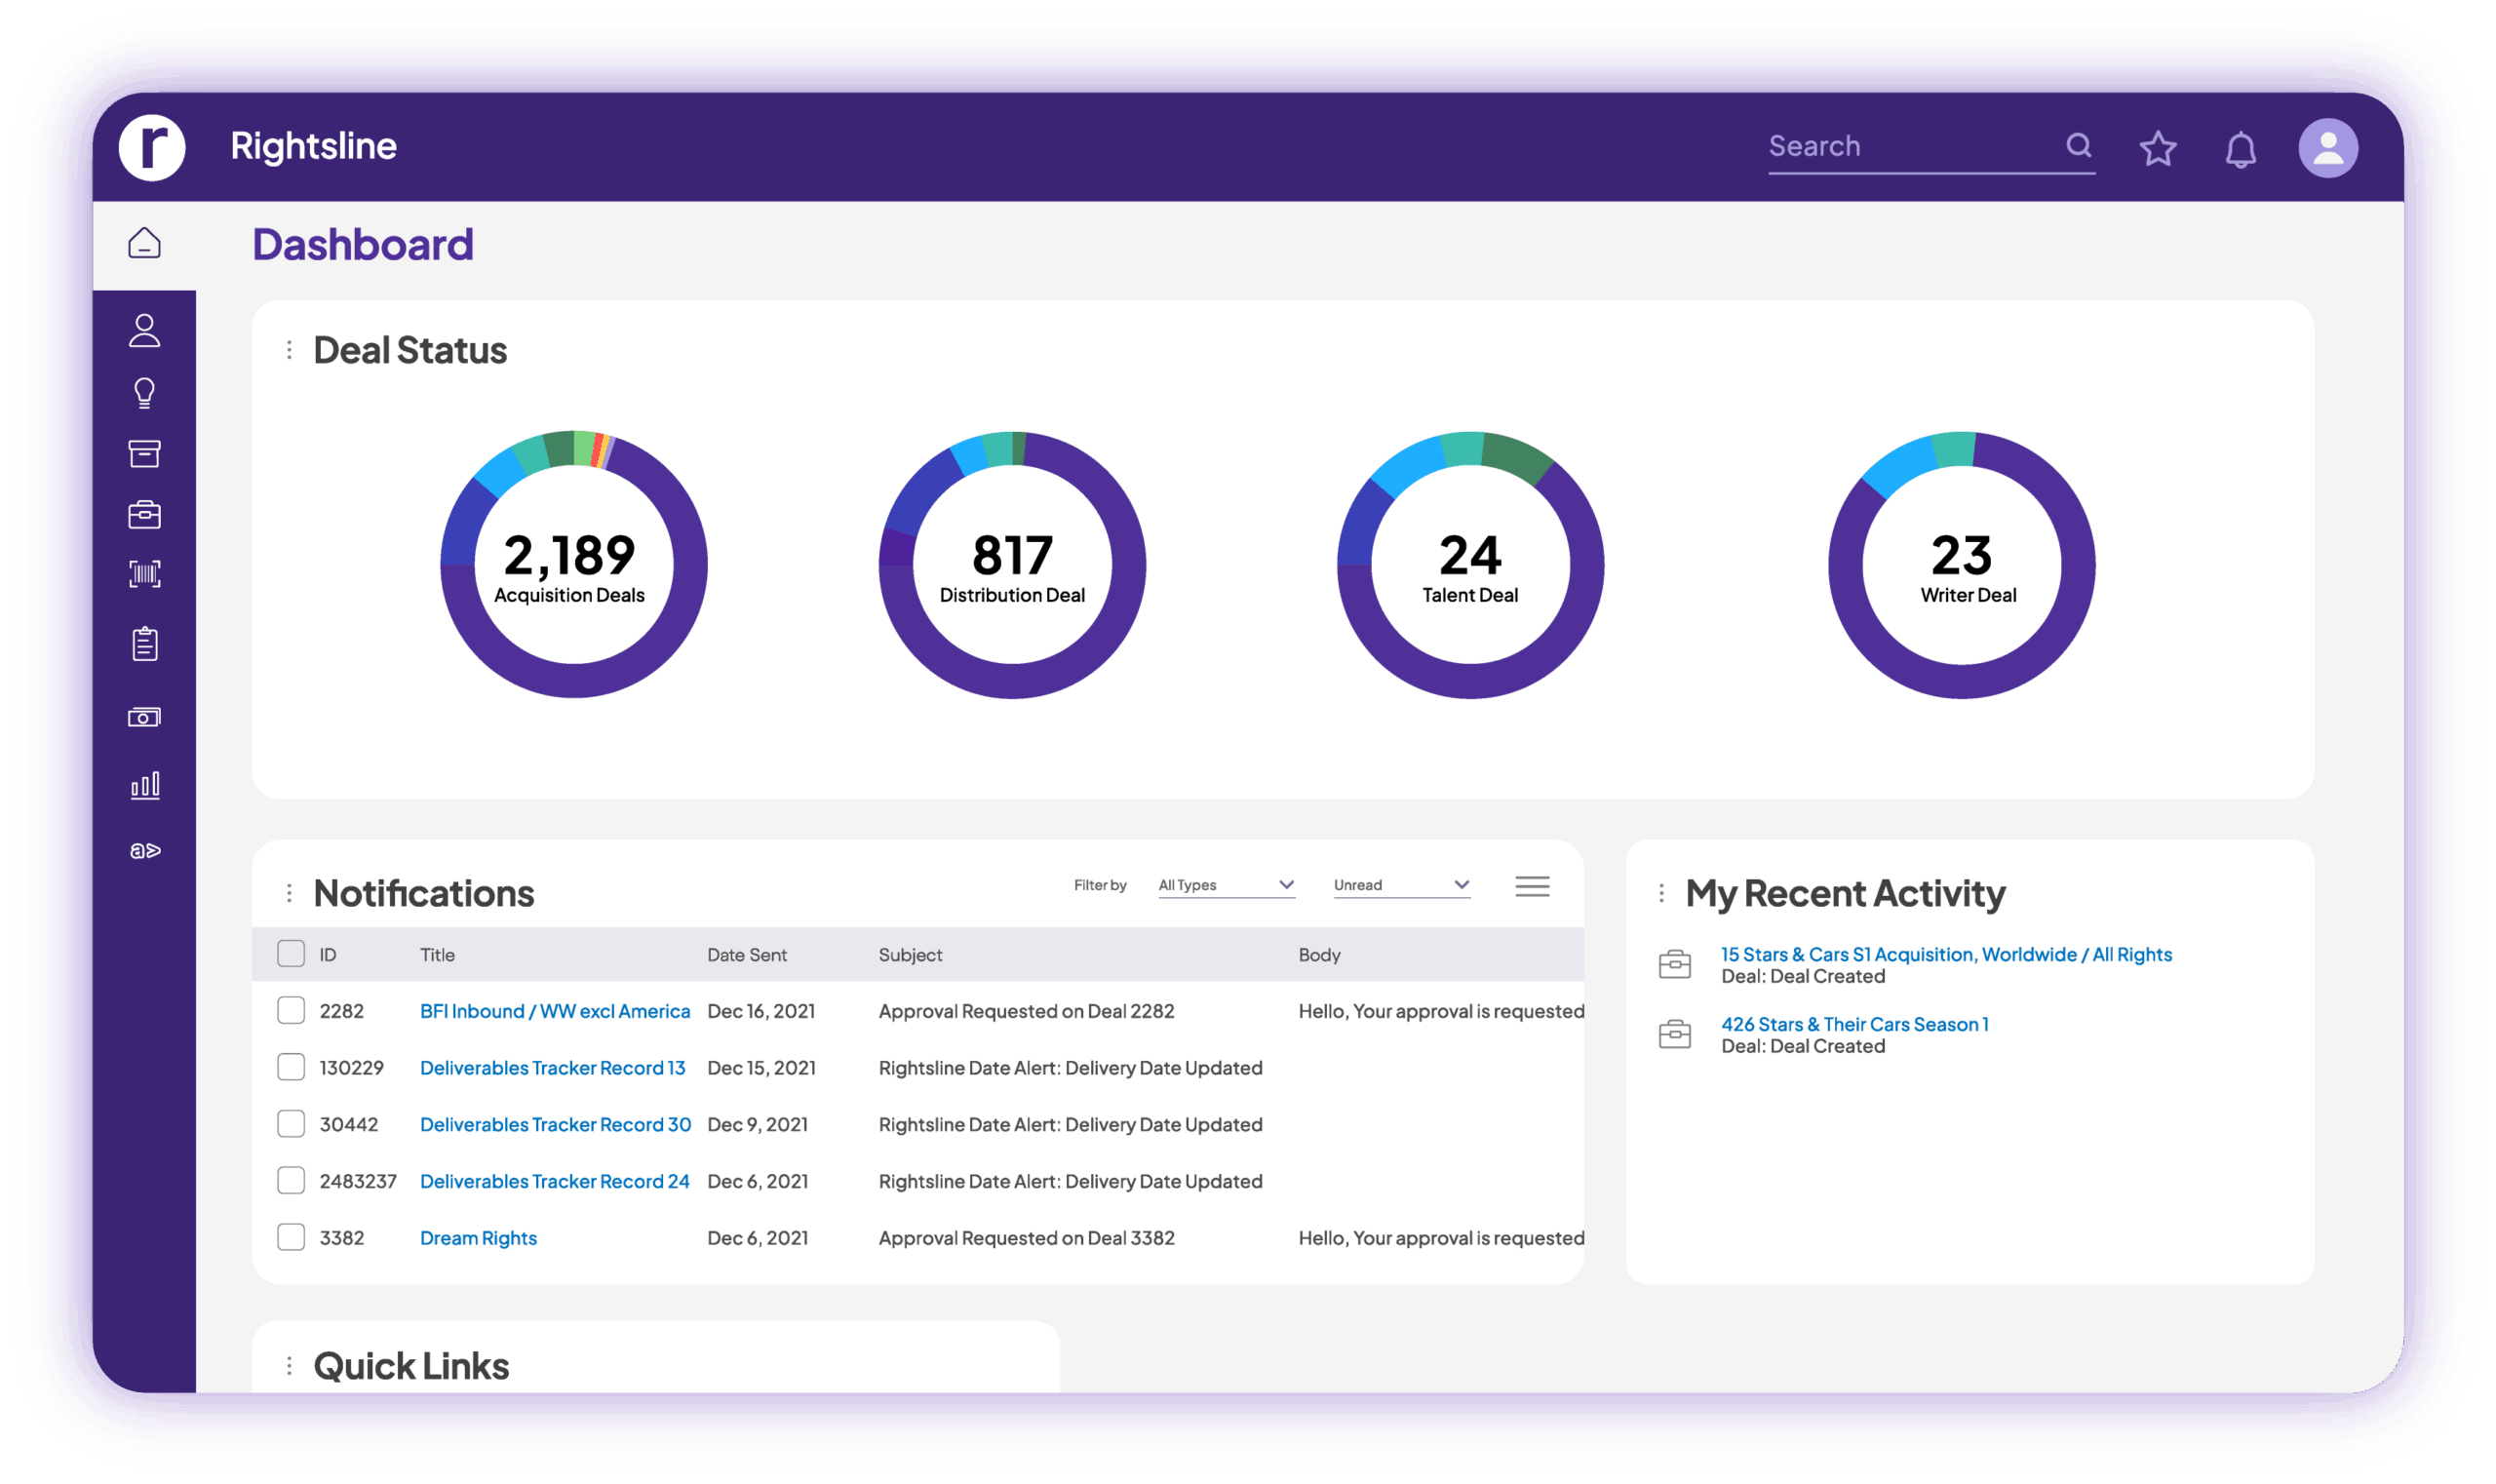Image resolution: width=2496 pixels, height=1484 pixels.
Task: Check the box for notification 130229
Action: tap(291, 1068)
